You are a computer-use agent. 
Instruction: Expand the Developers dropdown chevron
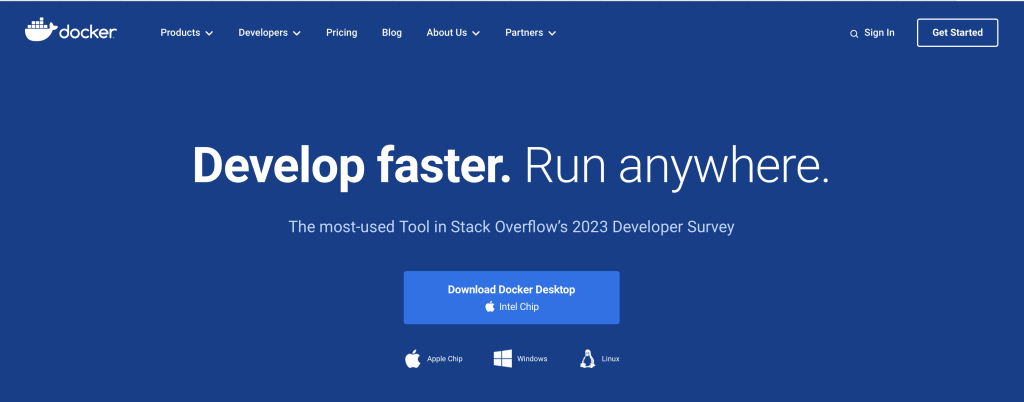[x=296, y=33]
